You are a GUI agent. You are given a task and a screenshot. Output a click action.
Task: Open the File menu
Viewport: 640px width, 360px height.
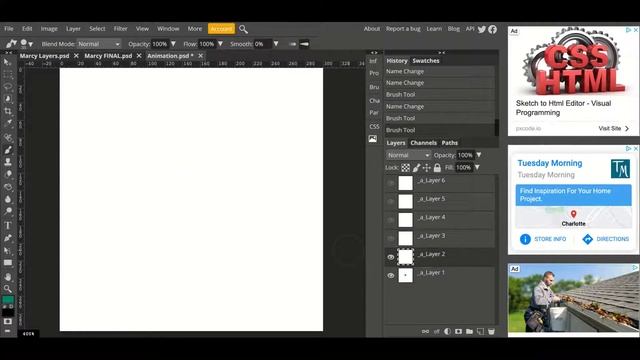click(9, 29)
